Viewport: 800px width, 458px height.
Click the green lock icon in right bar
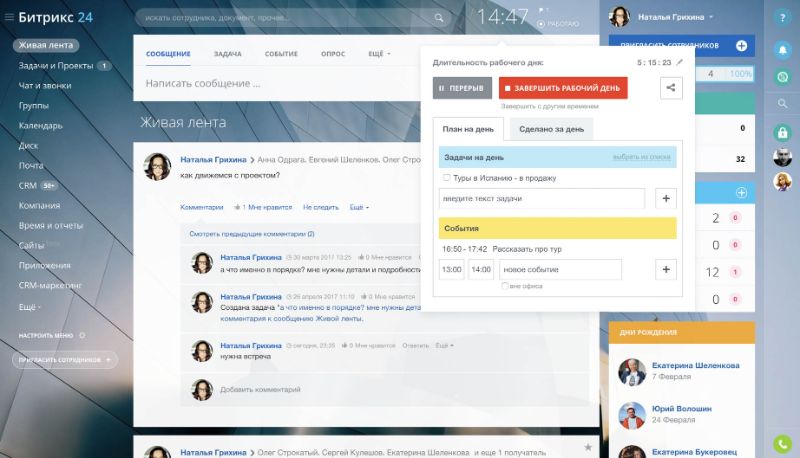pyautogui.click(x=782, y=132)
